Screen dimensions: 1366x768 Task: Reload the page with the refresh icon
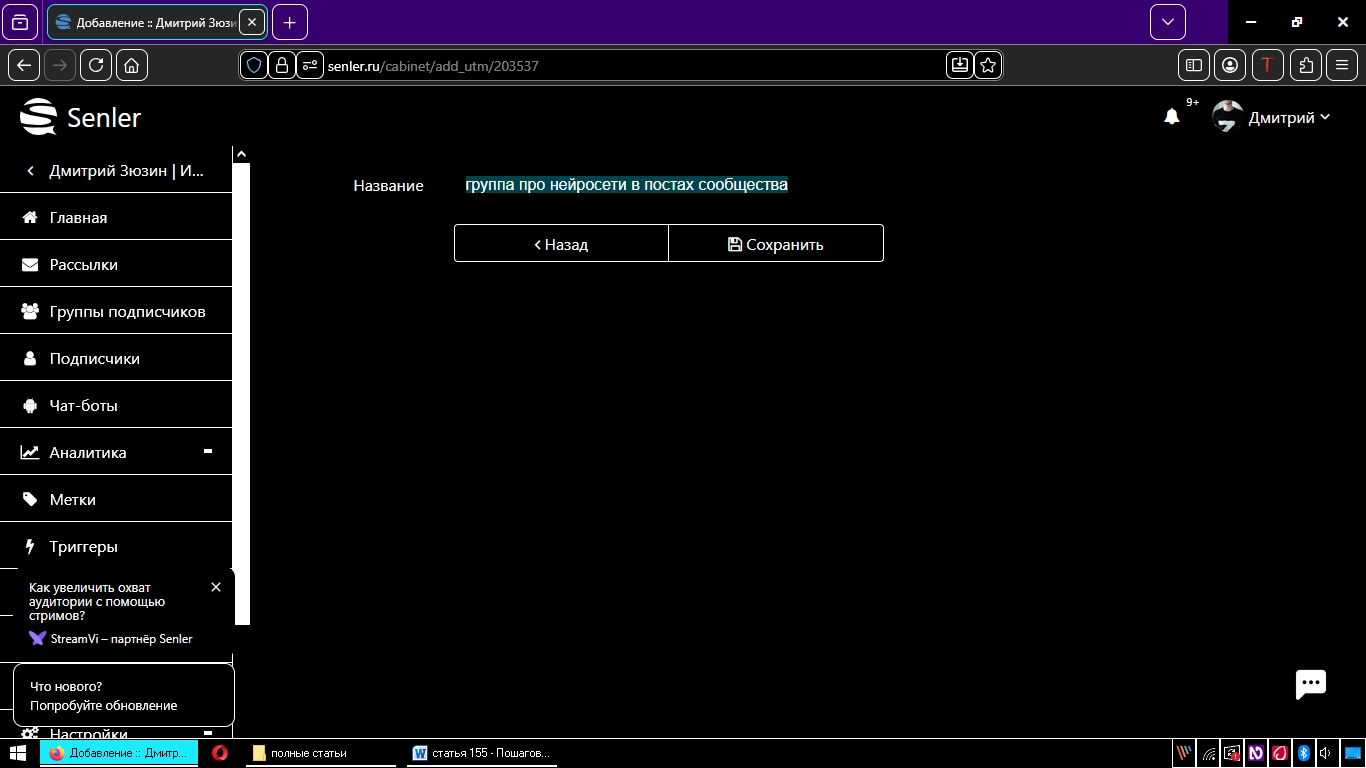point(96,65)
